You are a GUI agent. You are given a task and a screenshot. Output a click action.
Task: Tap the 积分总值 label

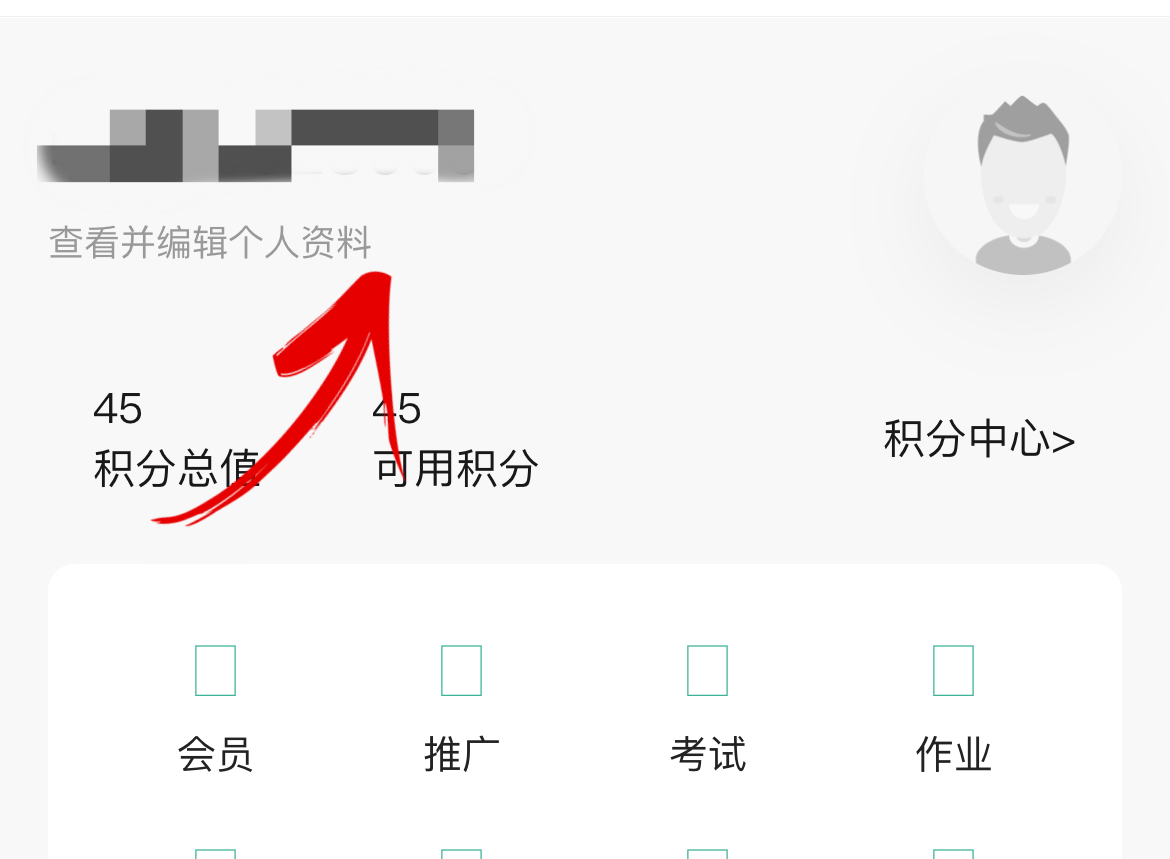[177, 469]
